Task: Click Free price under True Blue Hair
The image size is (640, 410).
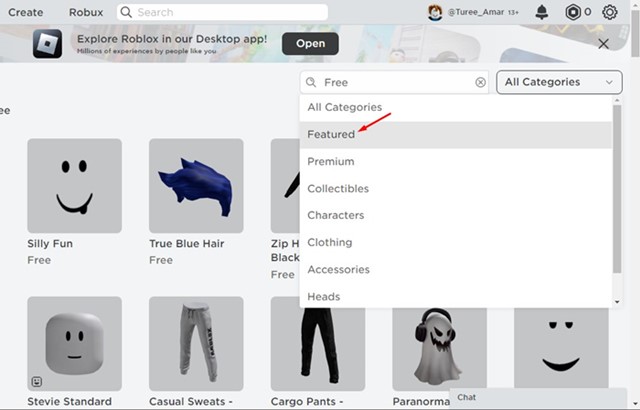Action: tap(161, 260)
